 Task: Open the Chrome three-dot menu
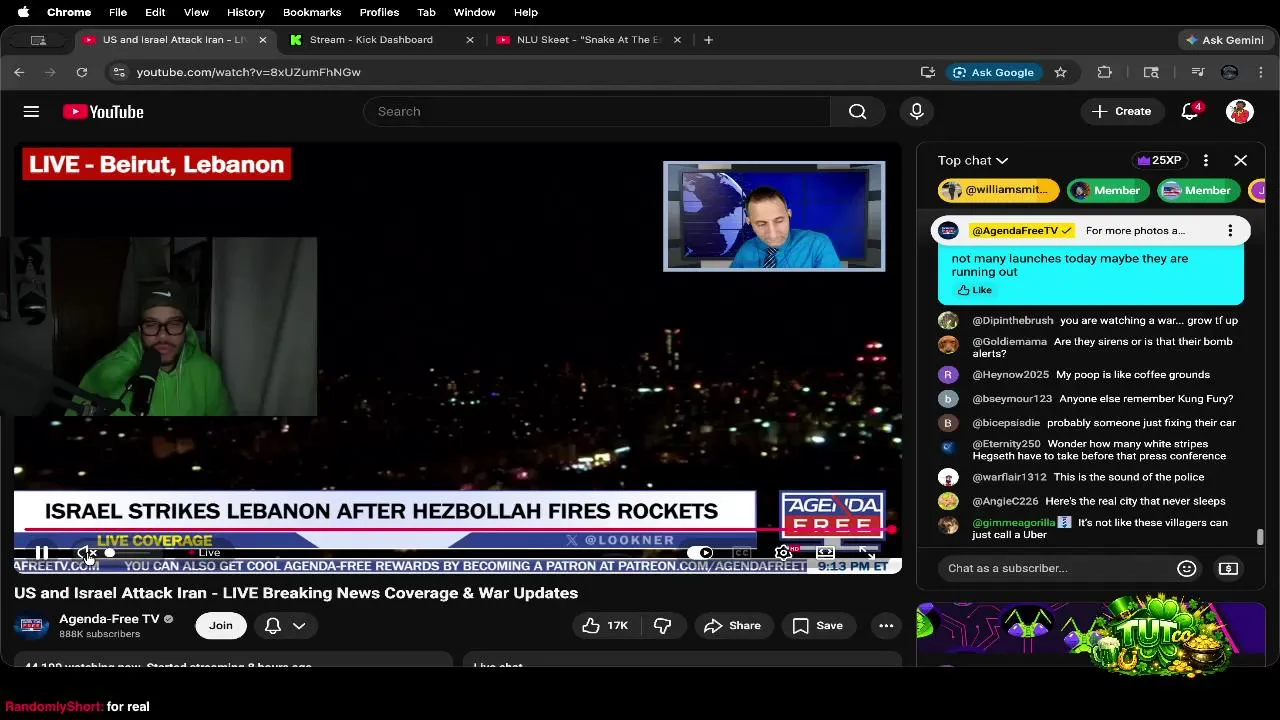click(x=1261, y=72)
